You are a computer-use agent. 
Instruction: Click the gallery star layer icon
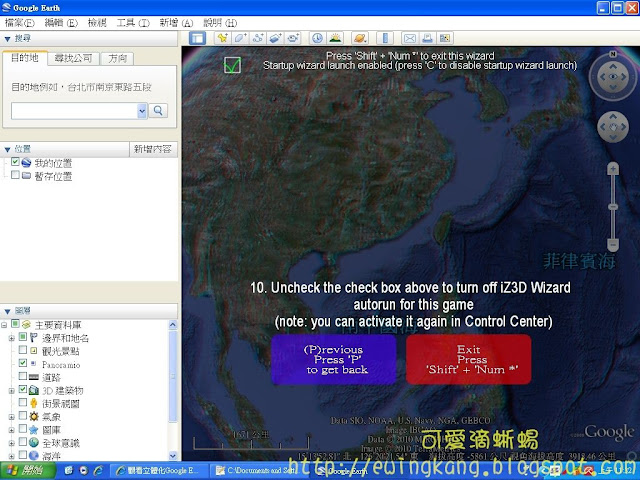pos(33,429)
